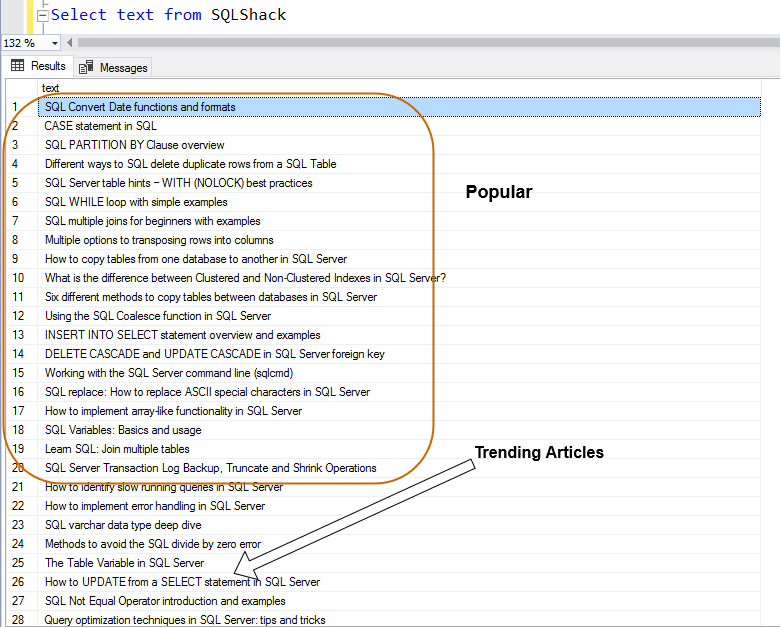Image resolution: width=781 pixels, height=628 pixels.
Task: Click 'SQL Not Equal Operator introduction' row
Action: (165, 601)
